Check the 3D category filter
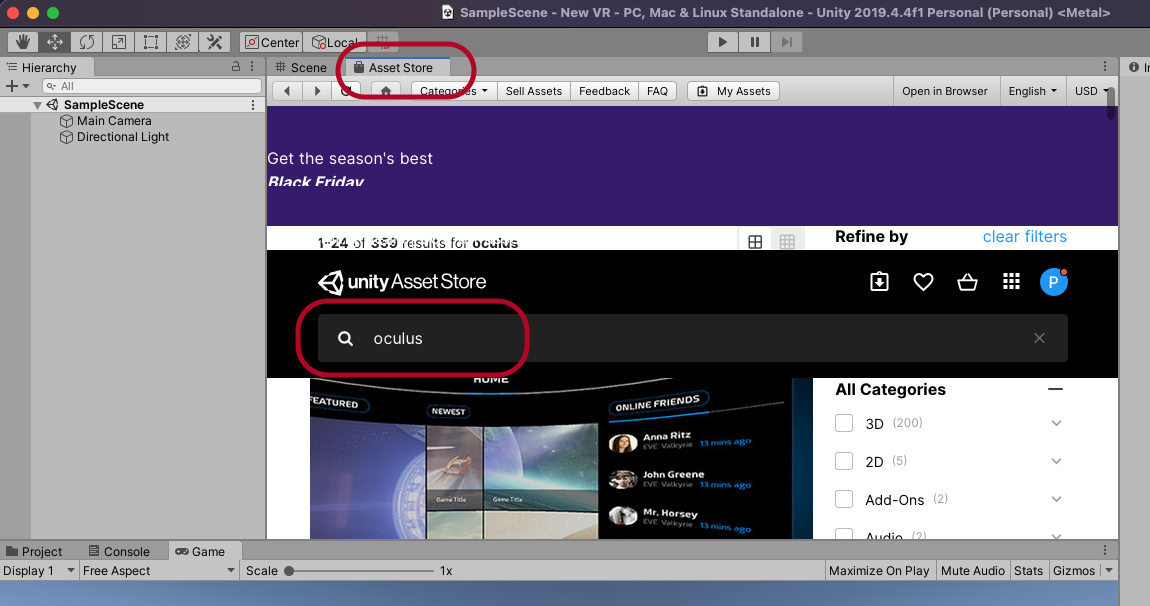 844,423
